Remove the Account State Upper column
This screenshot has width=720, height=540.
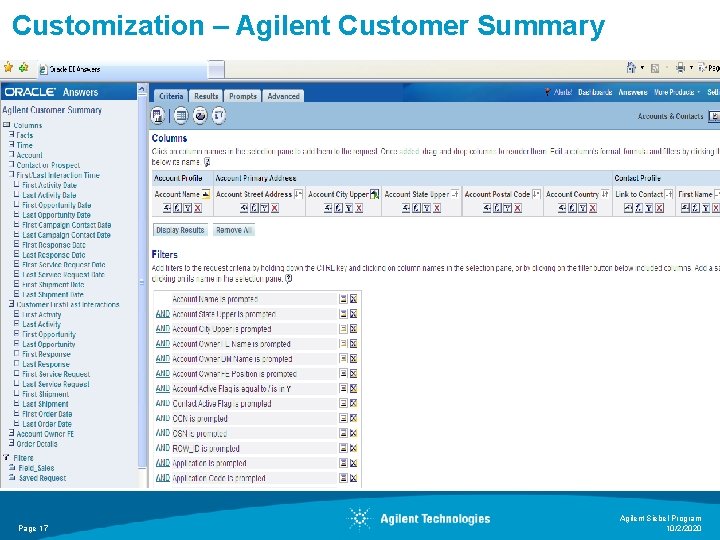[x=437, y=208]
